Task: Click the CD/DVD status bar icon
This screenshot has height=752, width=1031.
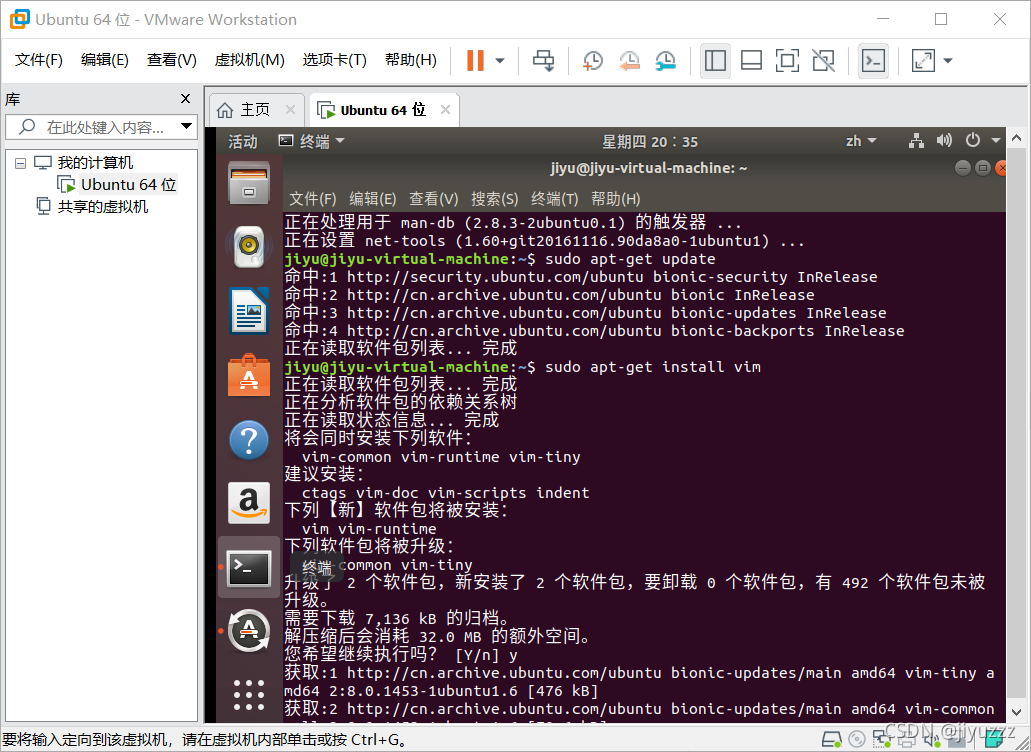Action: tap(857, 740)
